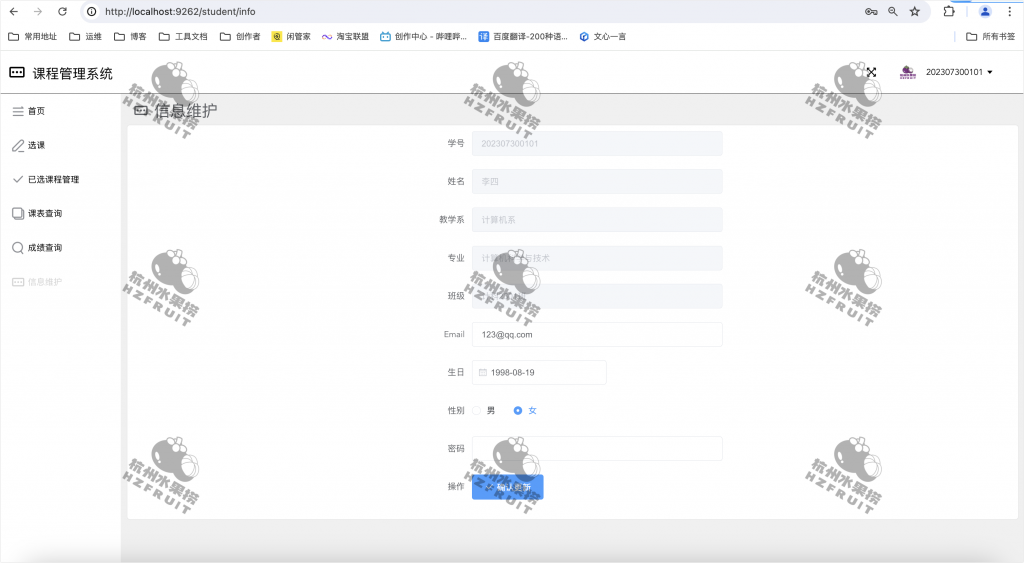Viewport: 1024px width, 563px height.
Task: Click the checkmark icon for 已选课程管理
Action: (x=18, y=179)
